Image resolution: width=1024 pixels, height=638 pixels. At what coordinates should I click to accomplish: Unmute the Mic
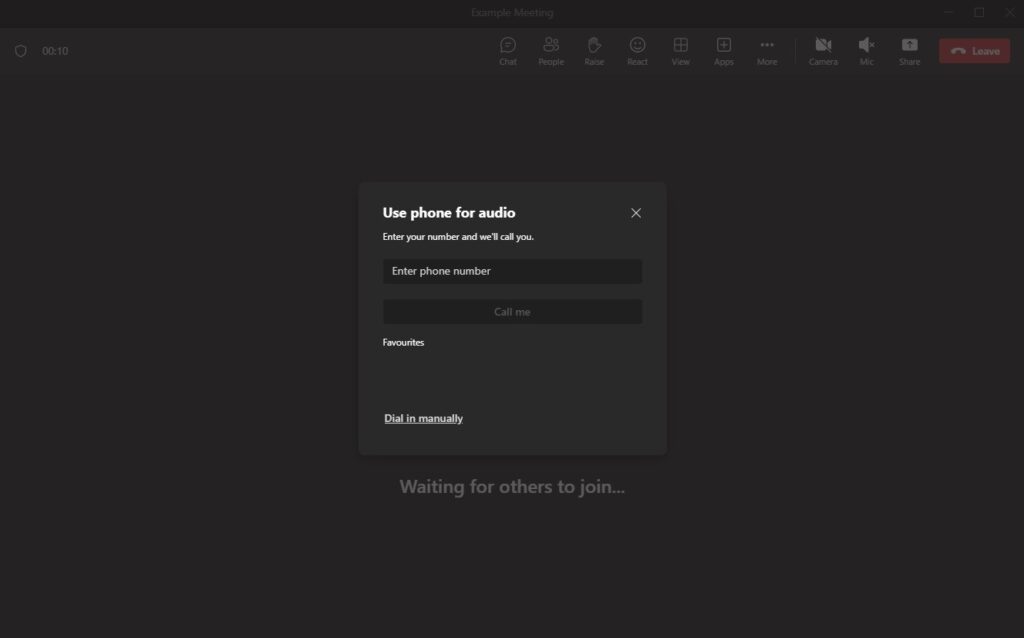(866, 51)
